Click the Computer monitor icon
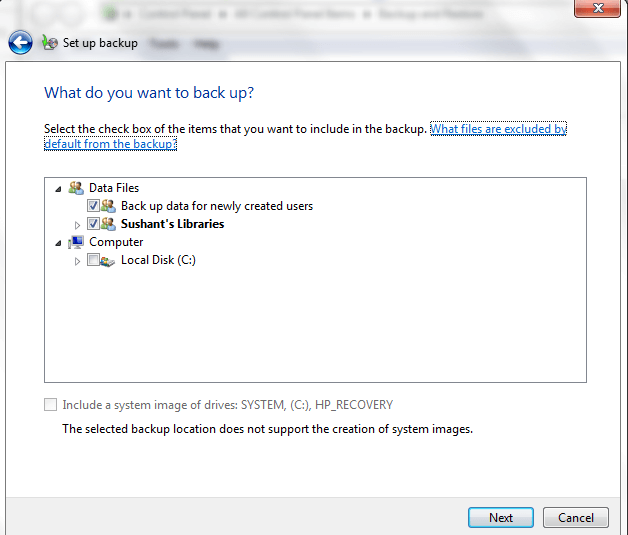The image size is (628, 535). (x=75, y=242)
